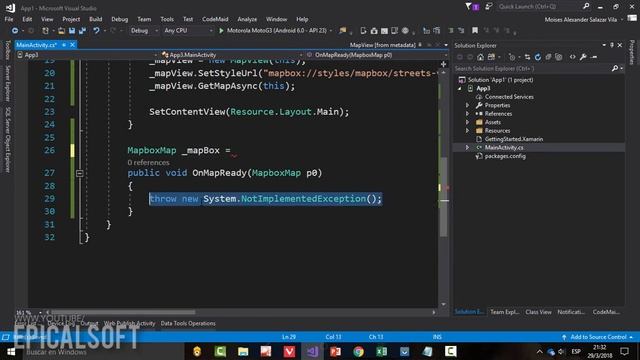Split editor with the plus icon
640x360 pixels.
click(x=443, y=64)
